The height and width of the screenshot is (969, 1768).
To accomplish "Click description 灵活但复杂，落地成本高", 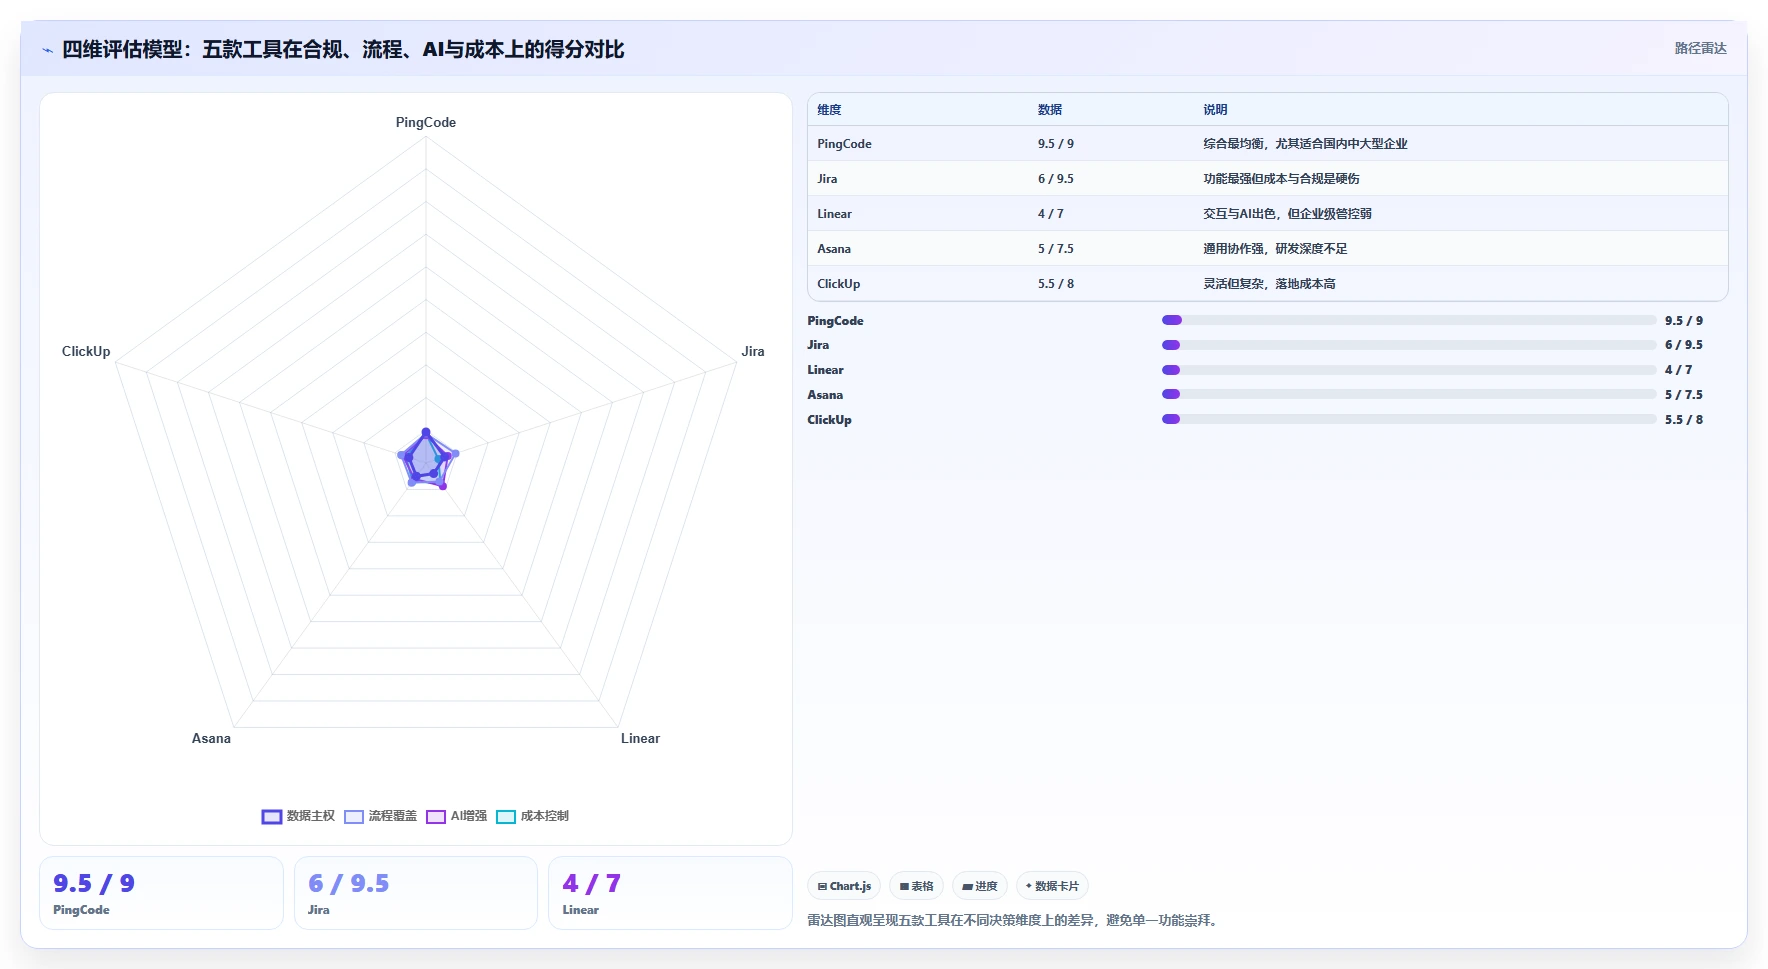I will (x=1269, y=284).
